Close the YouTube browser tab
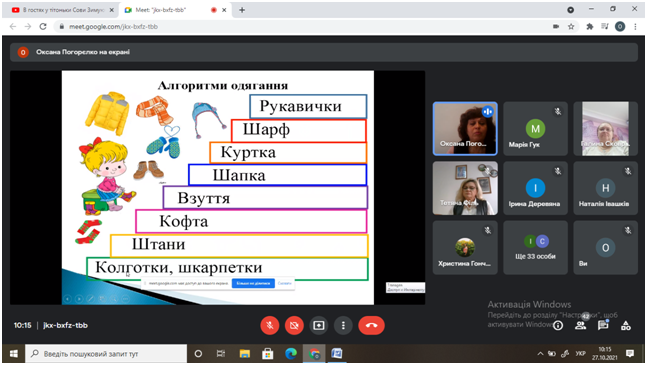 (111, 10)
